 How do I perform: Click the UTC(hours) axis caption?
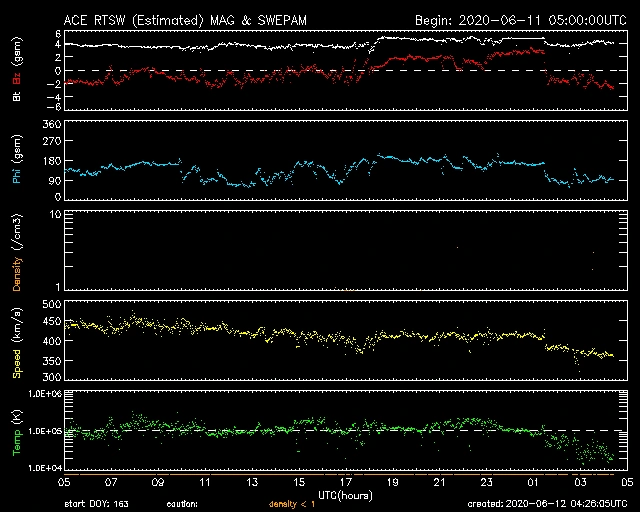(x=345, y=494)
